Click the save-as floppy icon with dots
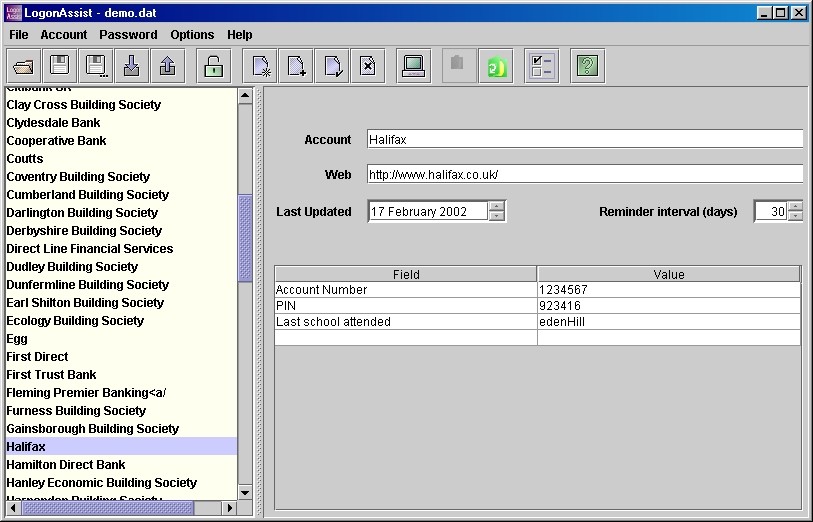This screenshot has height=522, width=813. coord(96,66)
